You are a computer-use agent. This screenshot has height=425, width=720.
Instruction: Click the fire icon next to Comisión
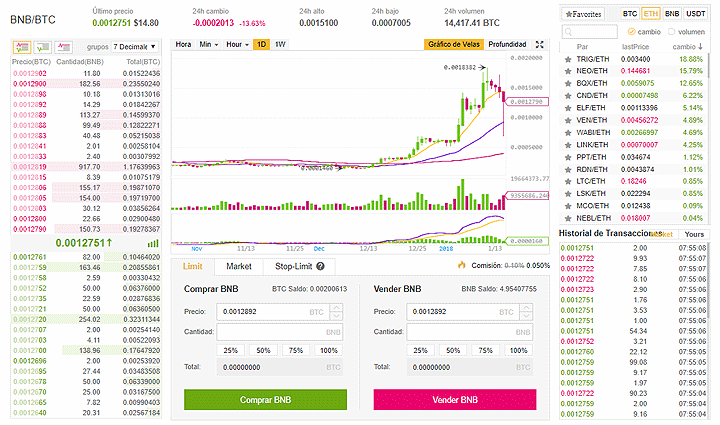click(x=462, y=265)
